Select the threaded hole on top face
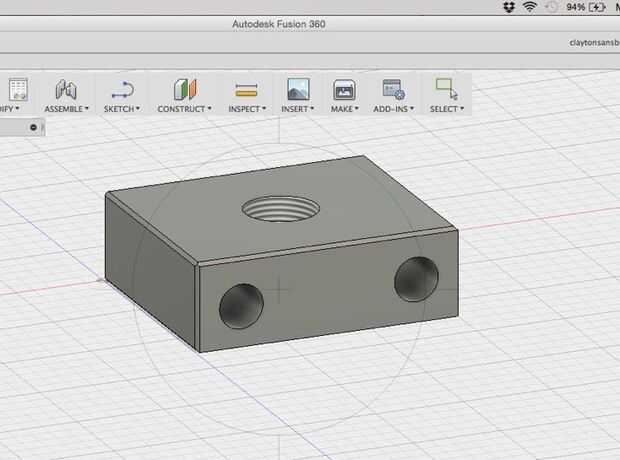The height and width of the screenshot is (460, 620). coord(280,208)
